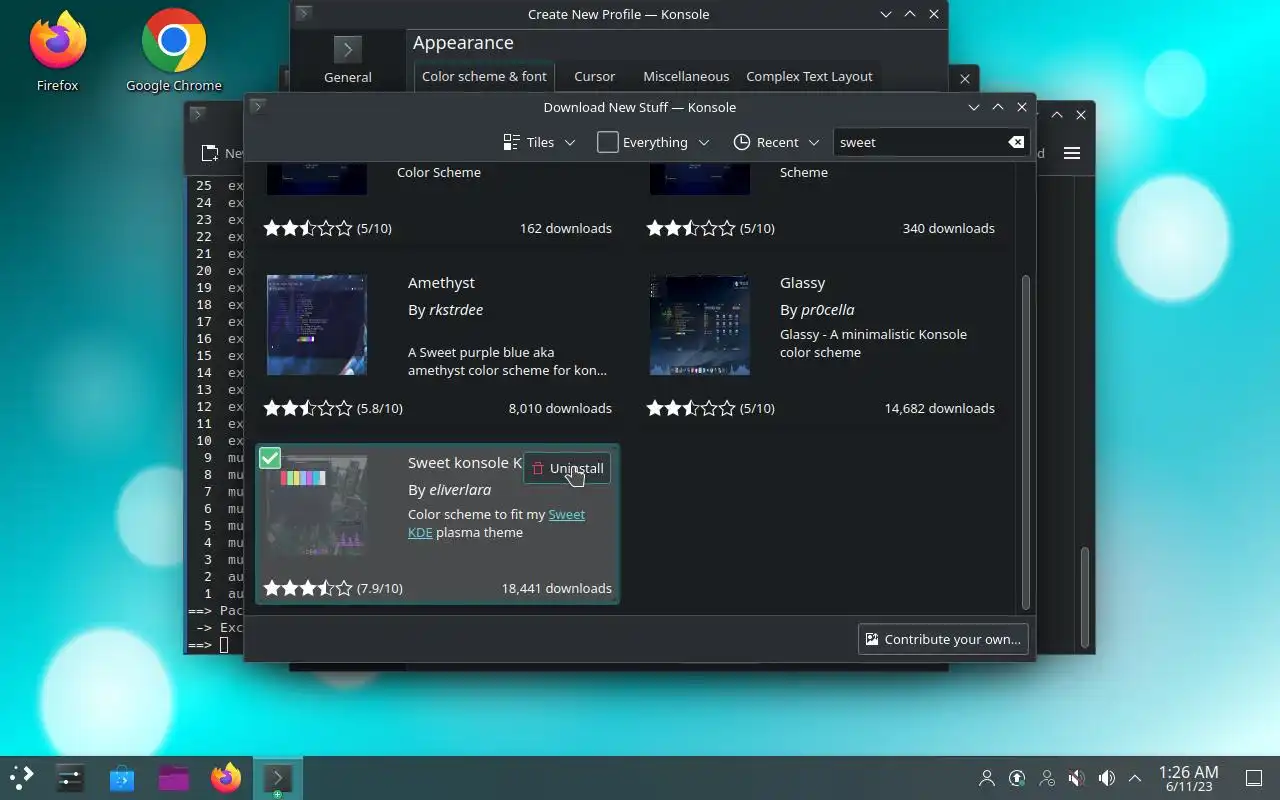The image size is (1280, 800).
Task: Click the Glassy title
Action: [x=802, y=283]
